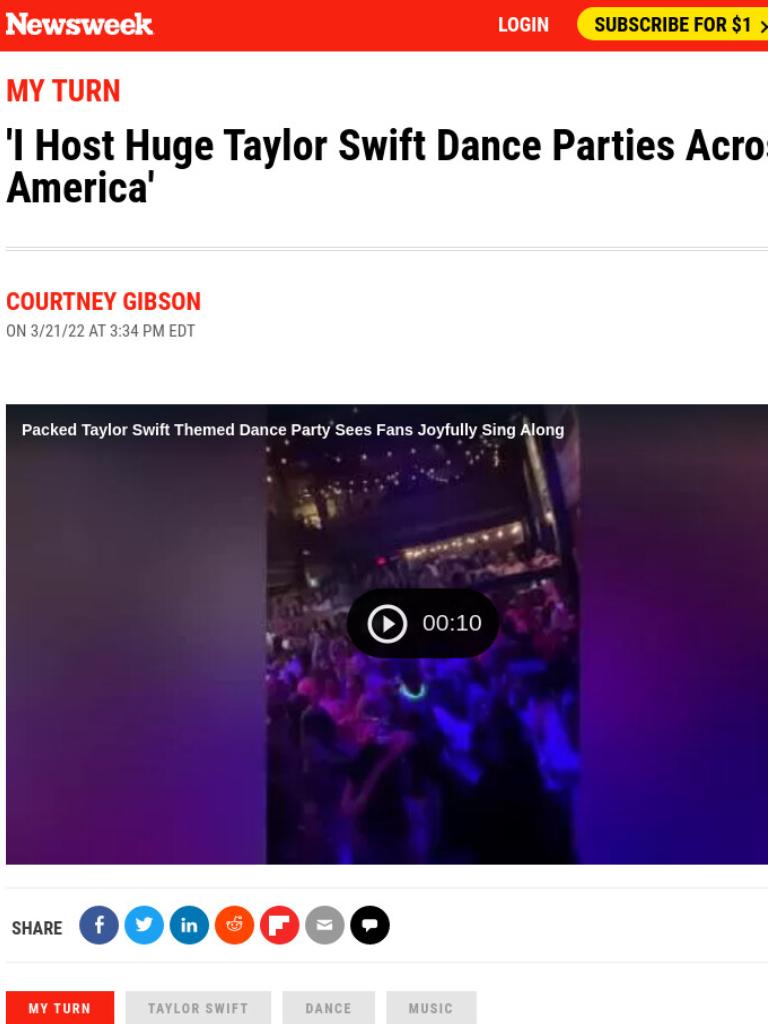Image resolution: width=768 pixels, height=1024 pixels.
Task: Open the LOGIN page
Action: click(x=523, y=25)
